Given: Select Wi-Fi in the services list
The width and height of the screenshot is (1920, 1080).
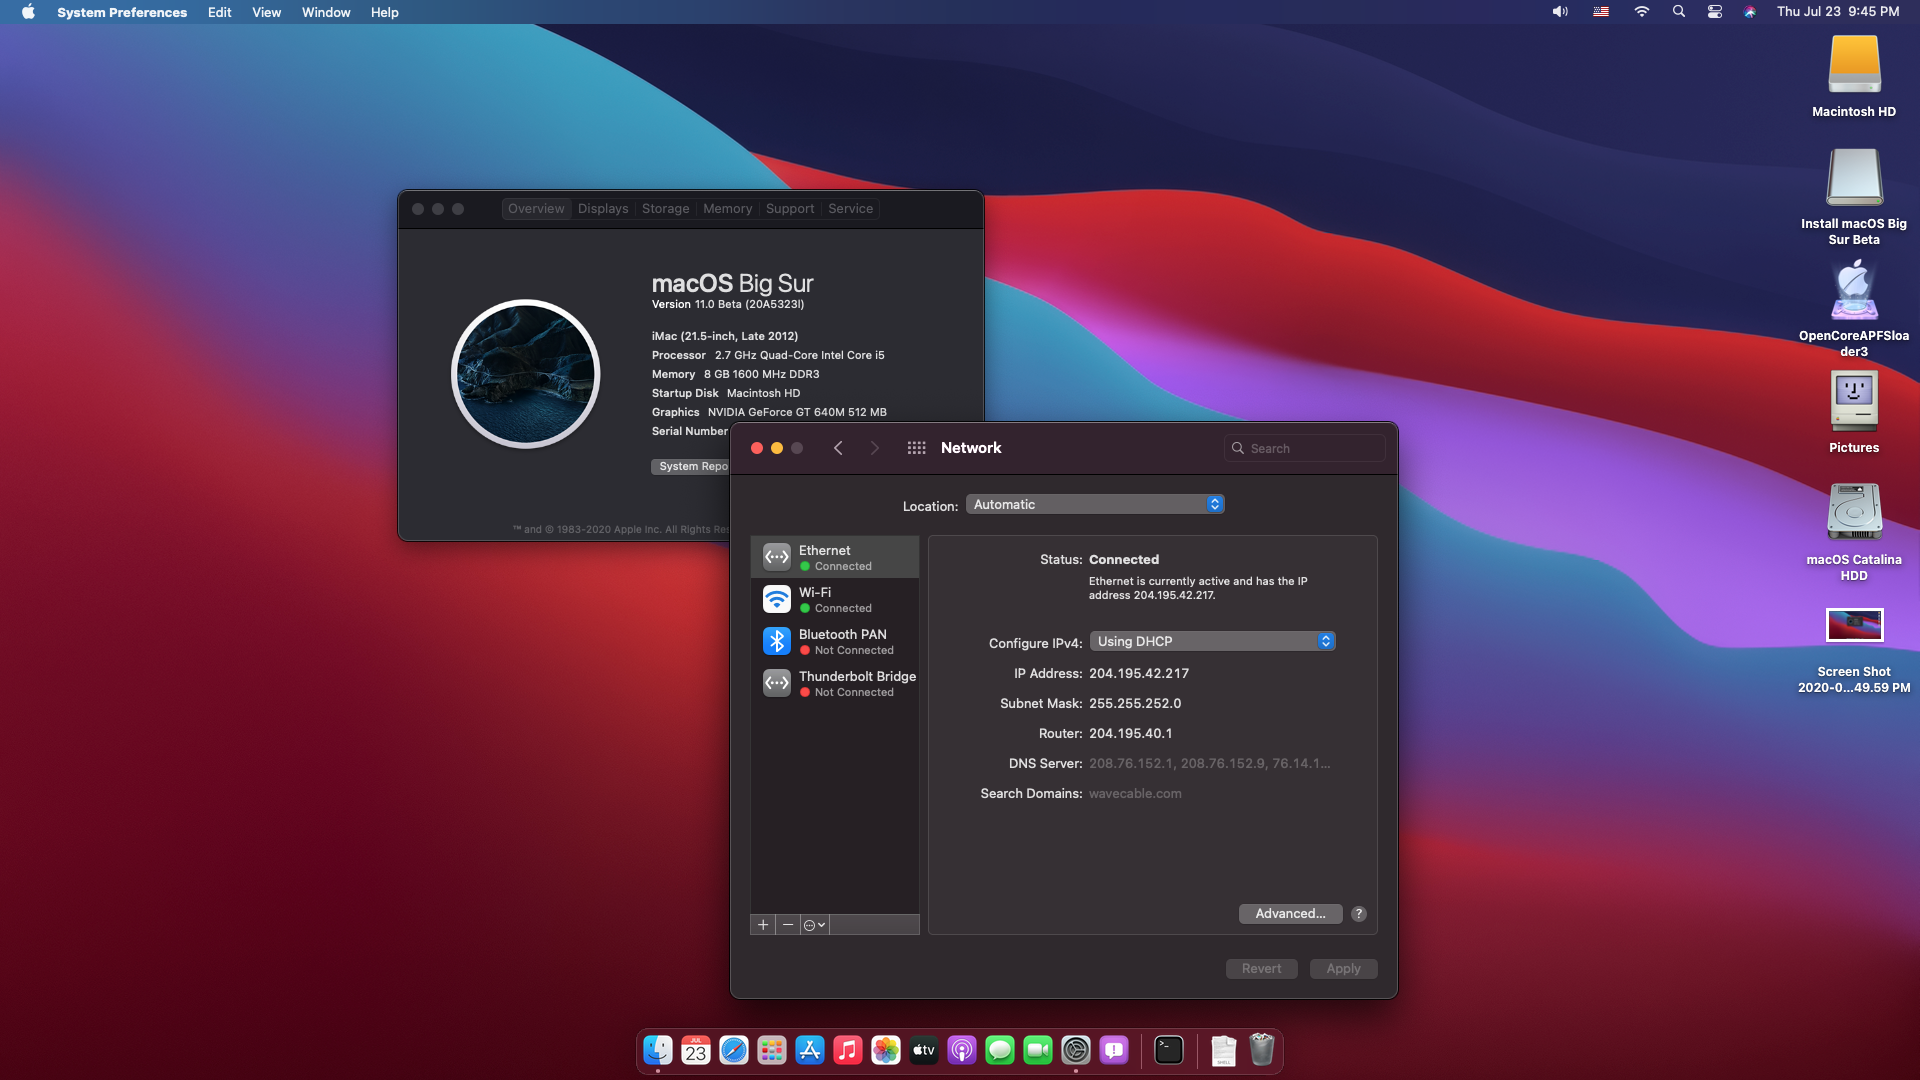Looking at the screenshot, I should tap(834, 600).
